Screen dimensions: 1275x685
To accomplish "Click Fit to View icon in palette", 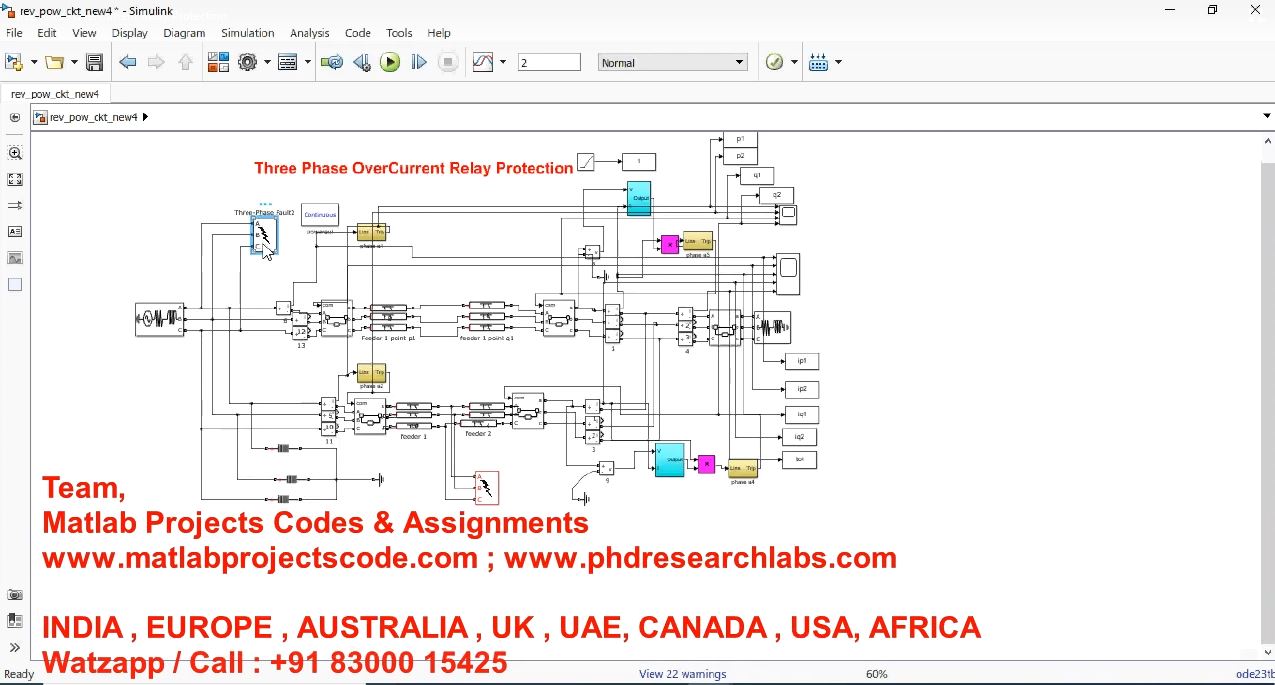I will click(15, 179).
